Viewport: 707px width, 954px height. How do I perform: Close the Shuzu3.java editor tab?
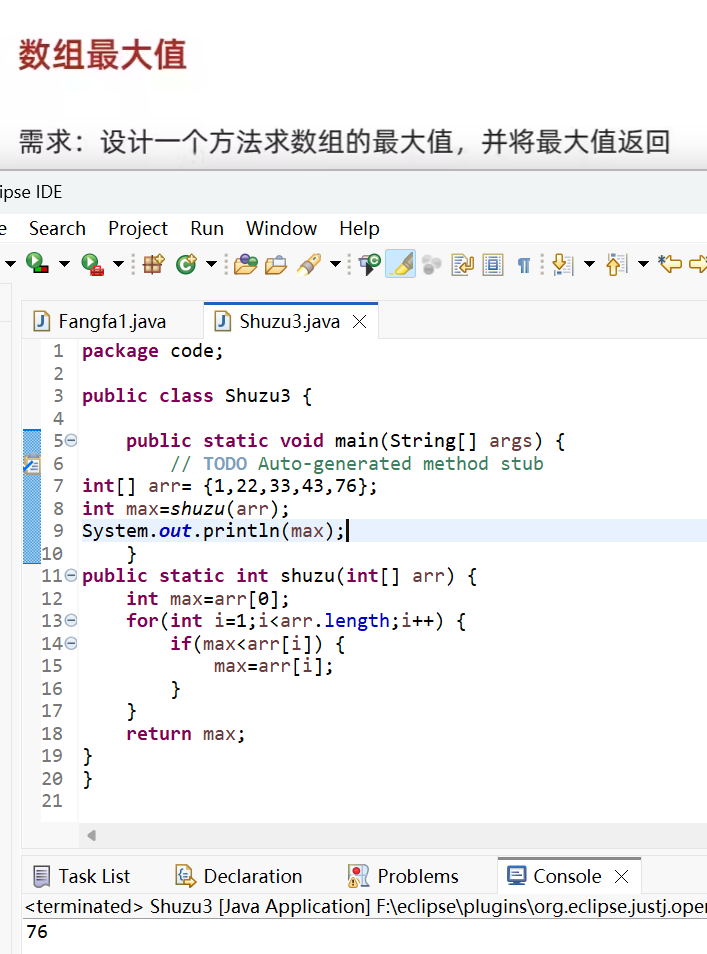tap(360, 321)
